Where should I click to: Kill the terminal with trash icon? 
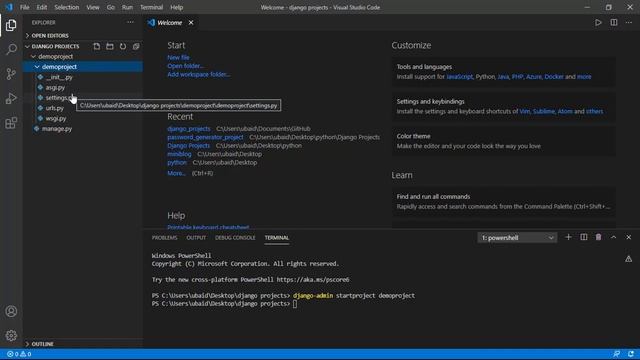click(x=598, y=237)
